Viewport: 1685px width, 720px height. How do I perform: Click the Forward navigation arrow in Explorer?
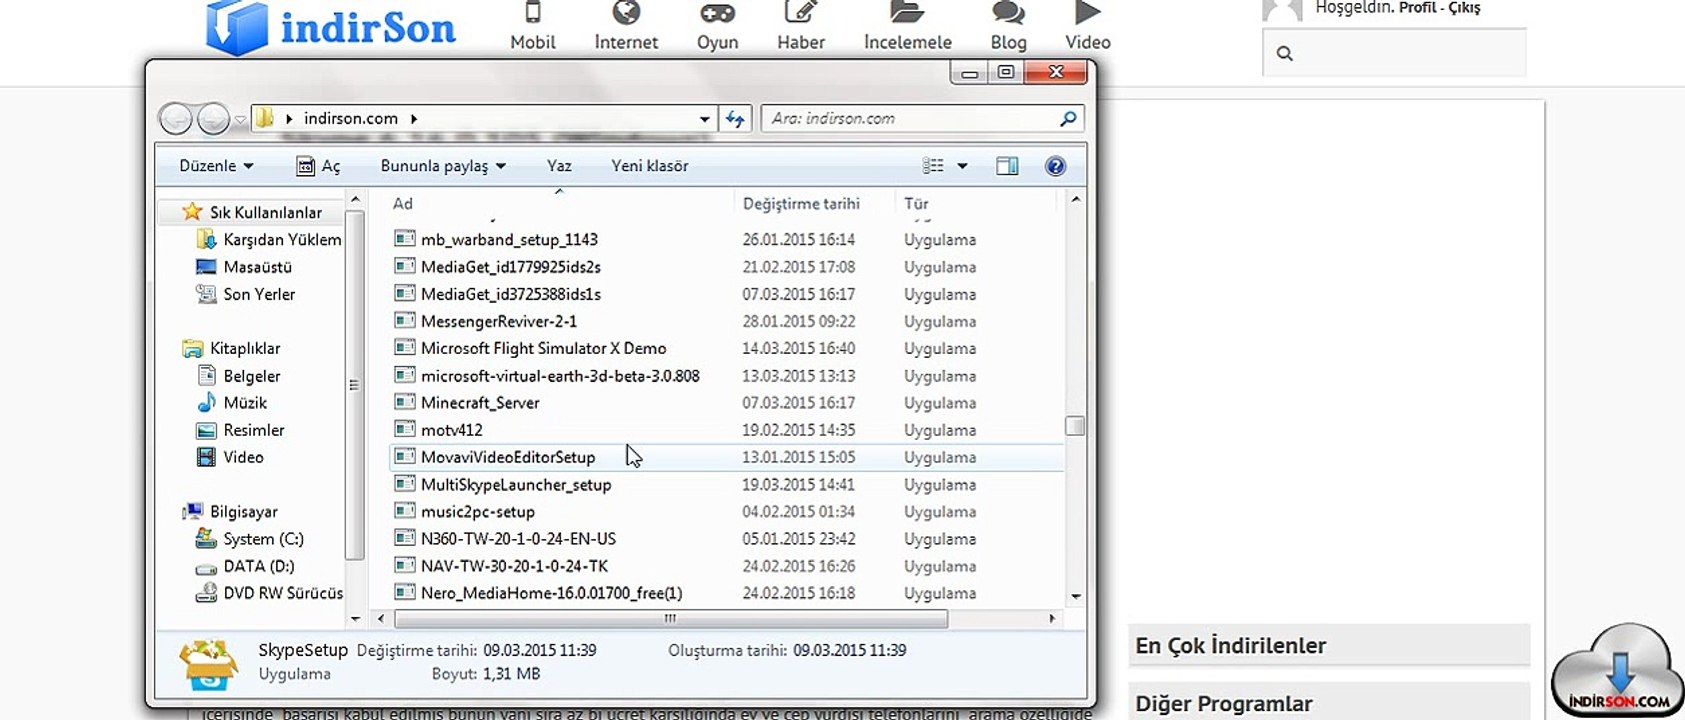click(x=213, y=119)
